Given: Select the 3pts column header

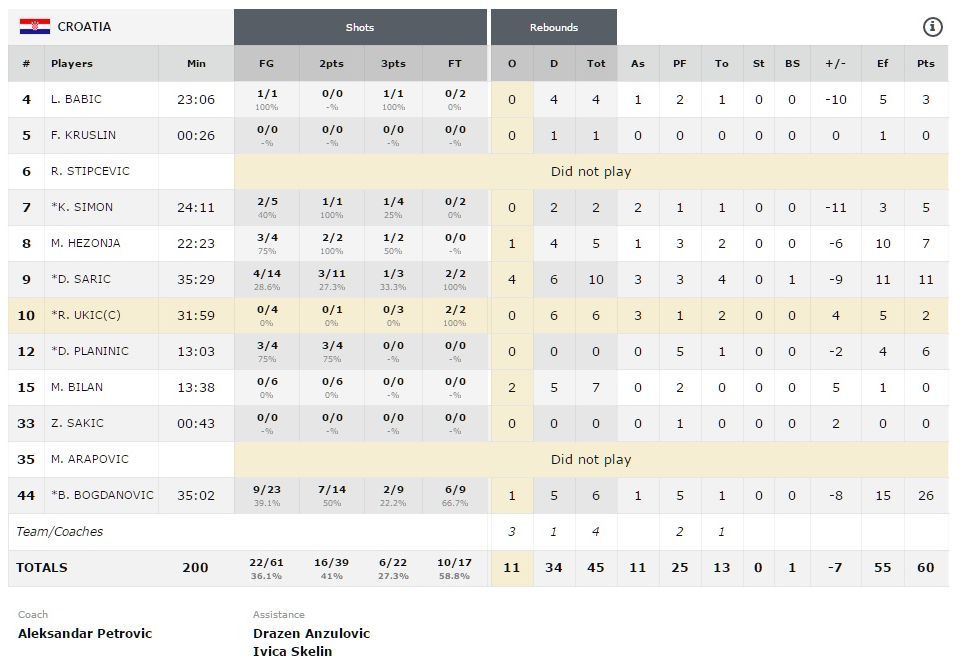Looking at the screenshot, I should [x=394, y=64].
